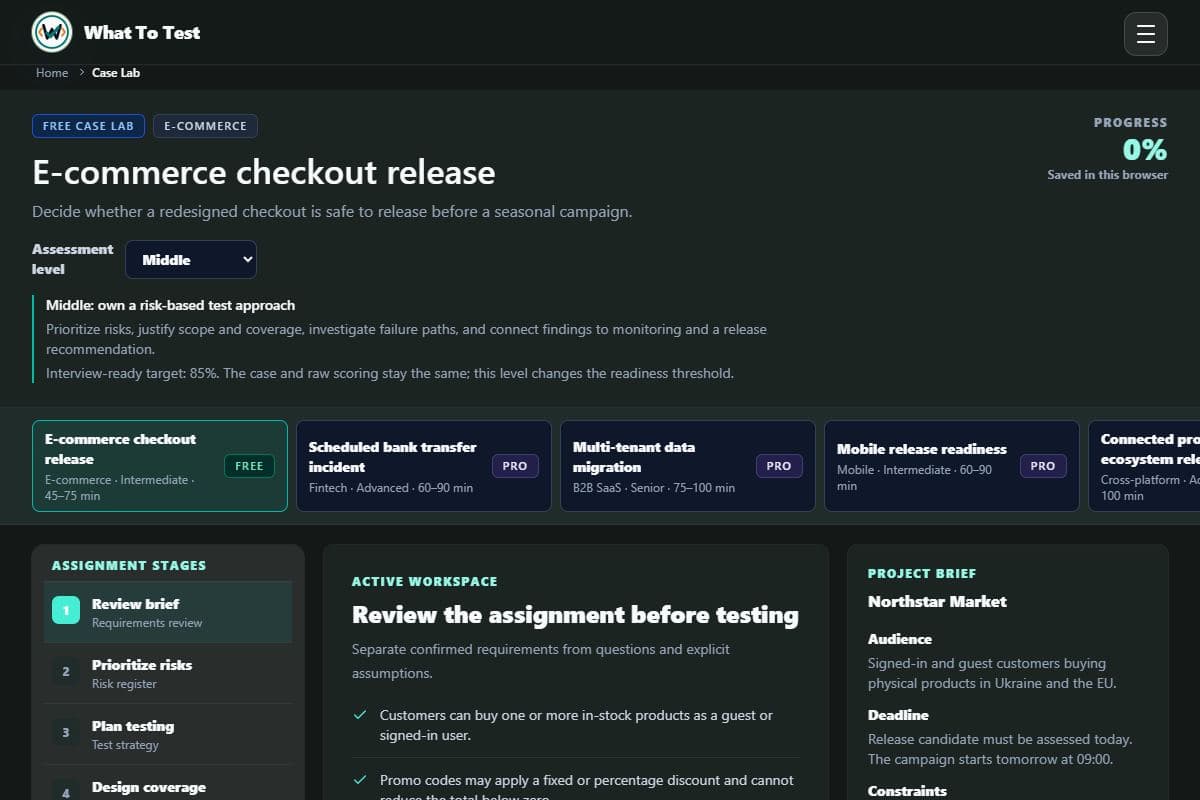This screenshot has width=1200, height=800.
Task: Click the 'Deadline' heading in project brief
Action: point(898,715)
